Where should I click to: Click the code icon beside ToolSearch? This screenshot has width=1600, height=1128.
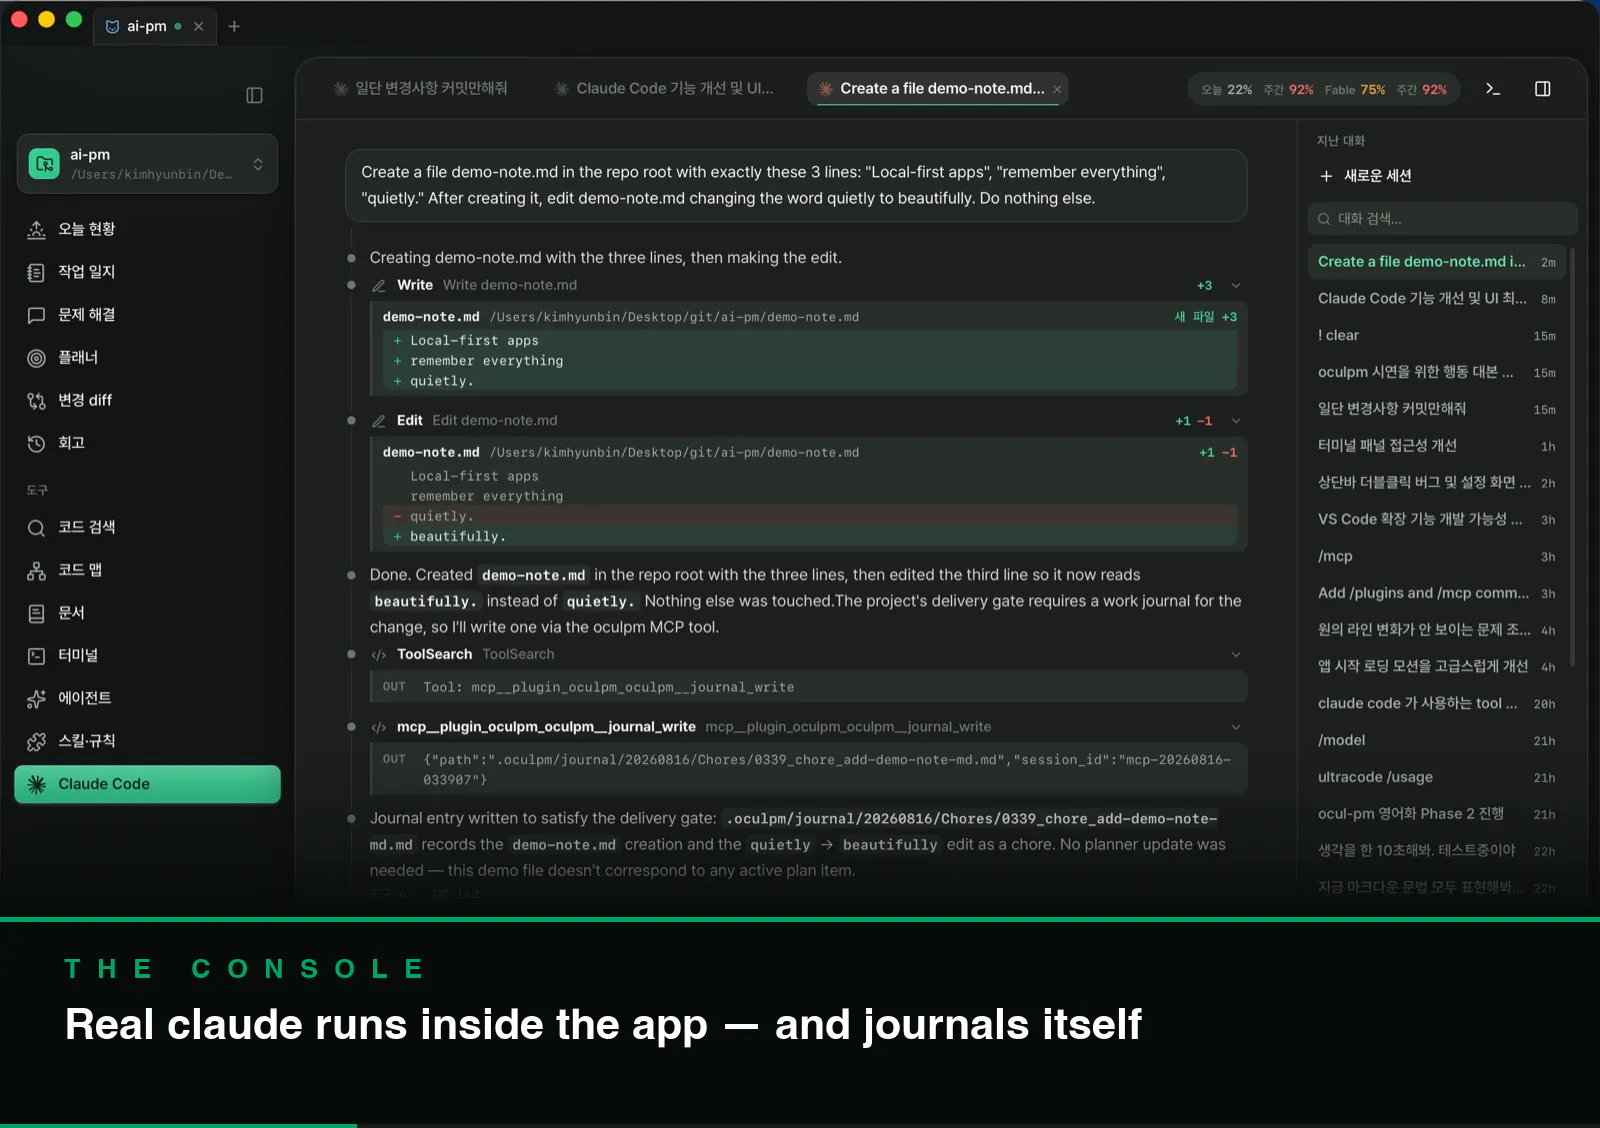click(379, 655)
